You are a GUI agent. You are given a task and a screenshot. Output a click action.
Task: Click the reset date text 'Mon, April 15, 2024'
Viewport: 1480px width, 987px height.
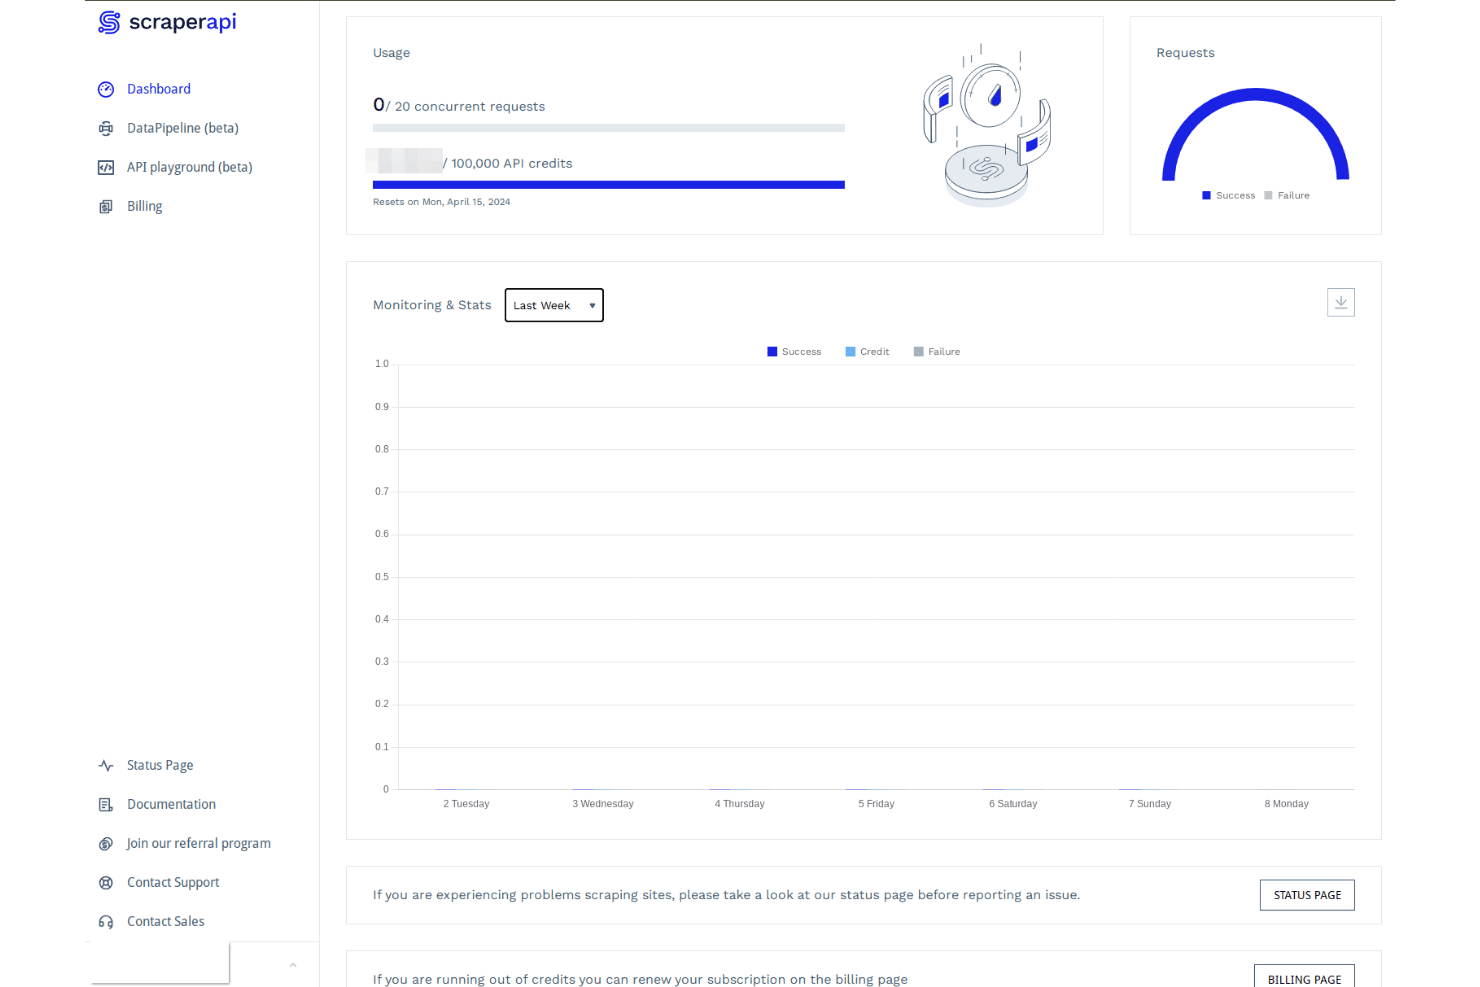(466, 202)
